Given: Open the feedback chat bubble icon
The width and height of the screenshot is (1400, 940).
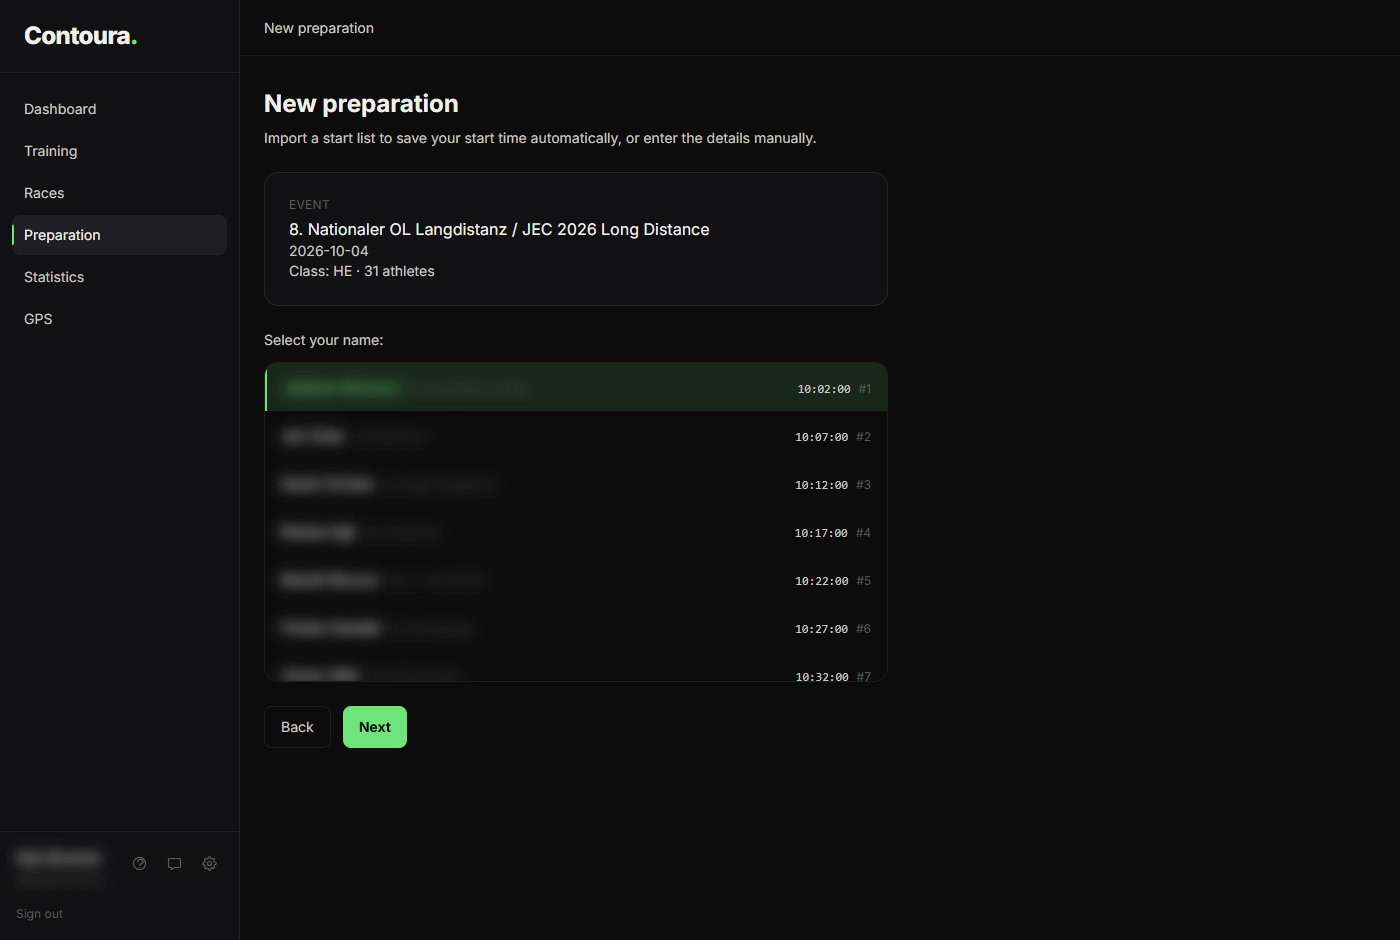Looking at the screenshot, I should [175, 864].
